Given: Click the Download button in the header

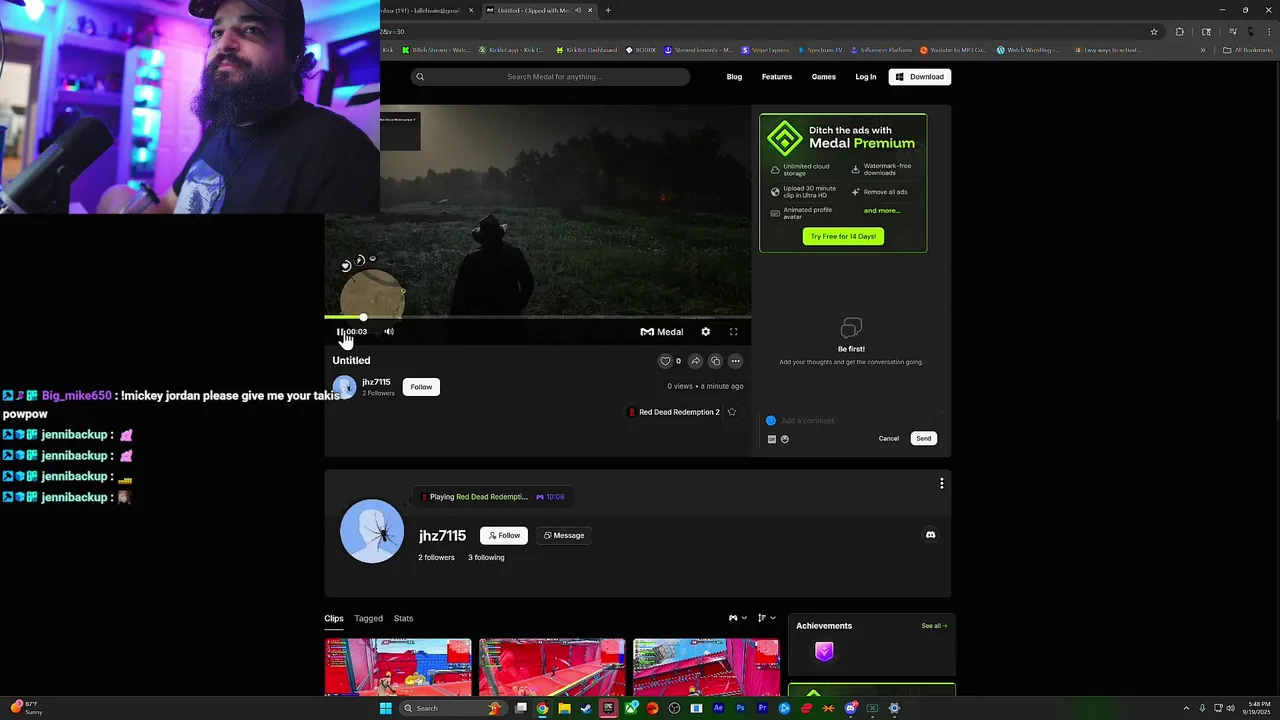Looking at the screenshot, I should click(920, 77).
